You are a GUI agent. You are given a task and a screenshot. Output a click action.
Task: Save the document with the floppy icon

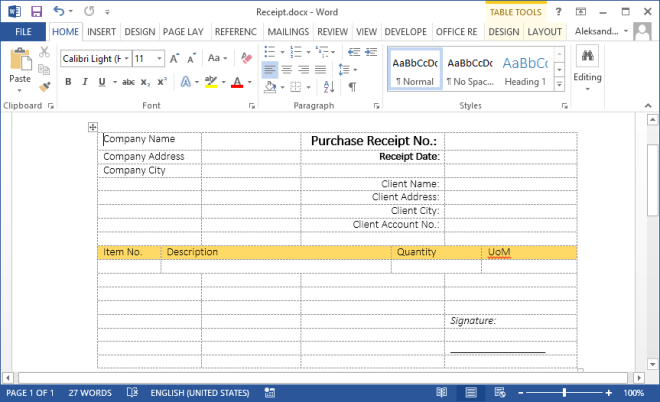(x=37, y=11)
